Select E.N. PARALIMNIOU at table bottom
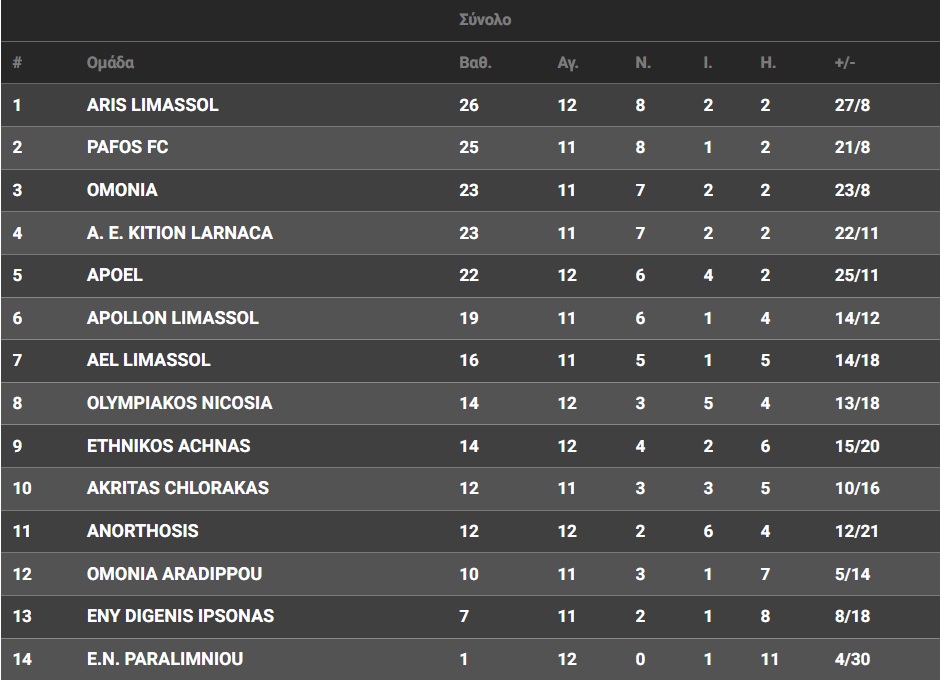 coord(164,659)
